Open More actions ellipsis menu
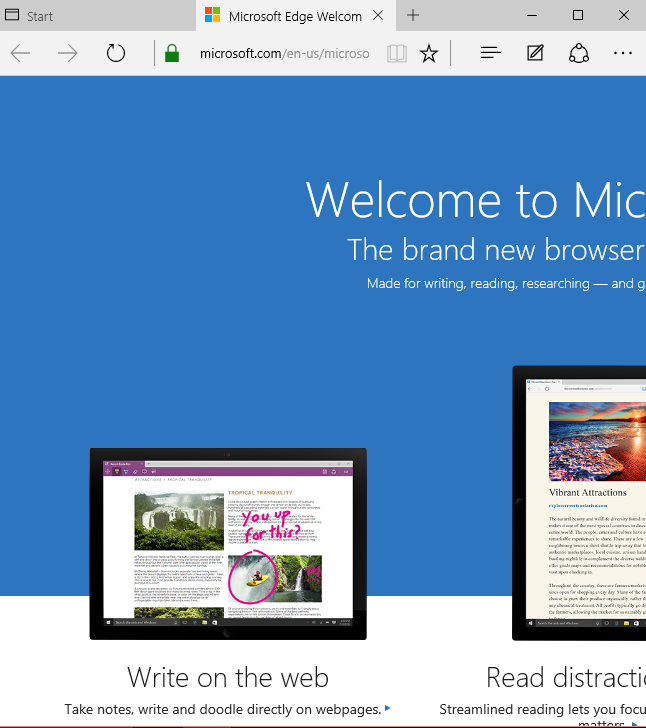646x728 pixels. pos(622,53)
